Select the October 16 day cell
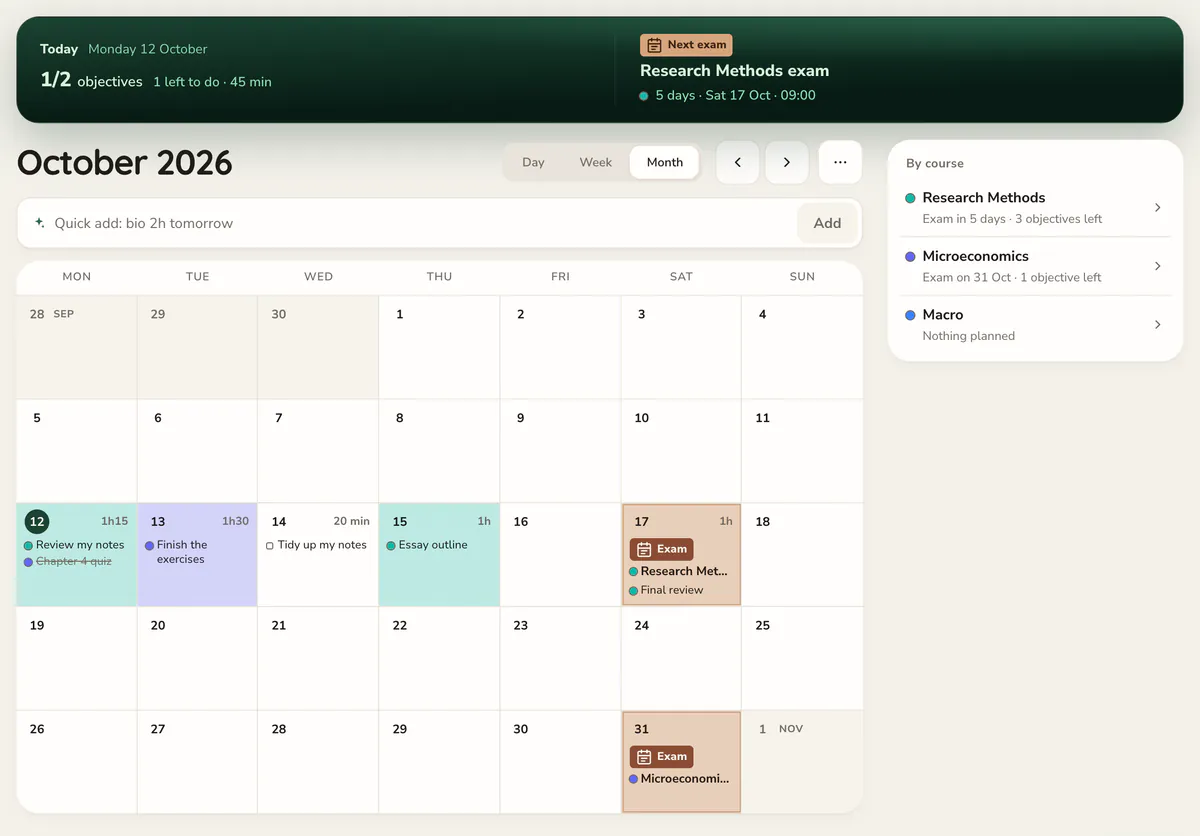This screenshot has width=1200, height=836. tap(560, 555)
